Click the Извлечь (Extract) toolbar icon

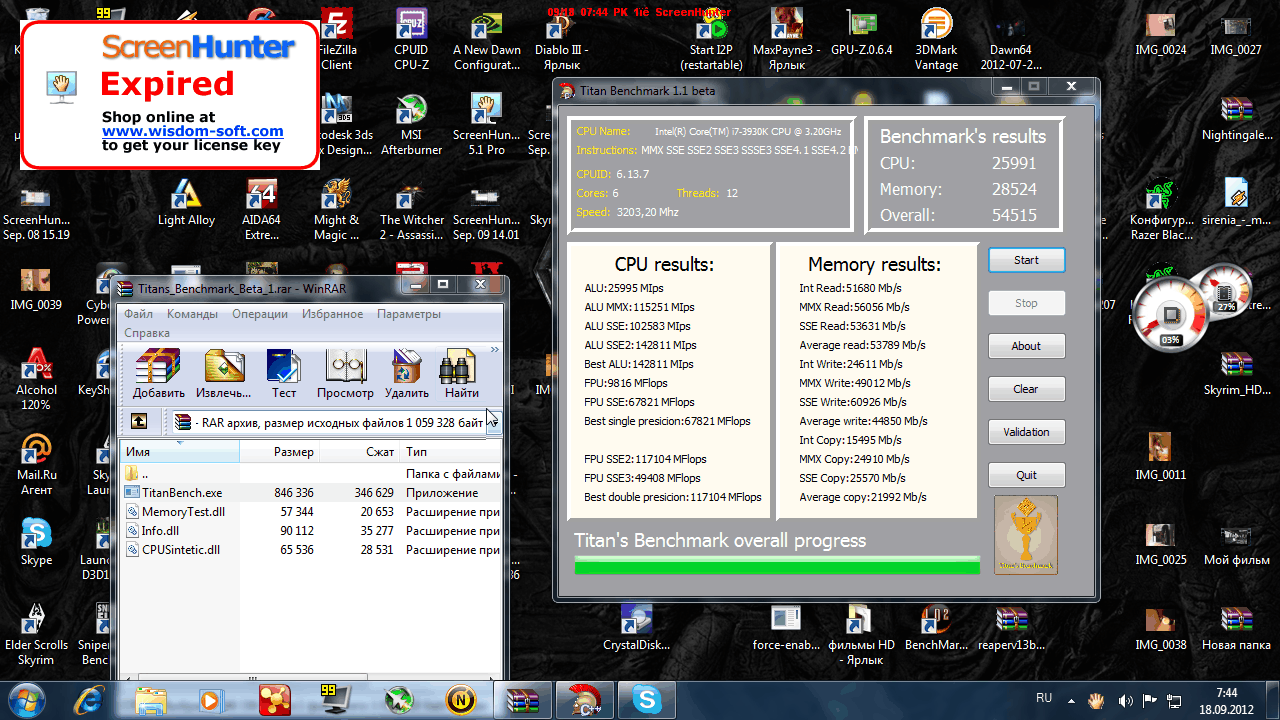pos(224,374)
